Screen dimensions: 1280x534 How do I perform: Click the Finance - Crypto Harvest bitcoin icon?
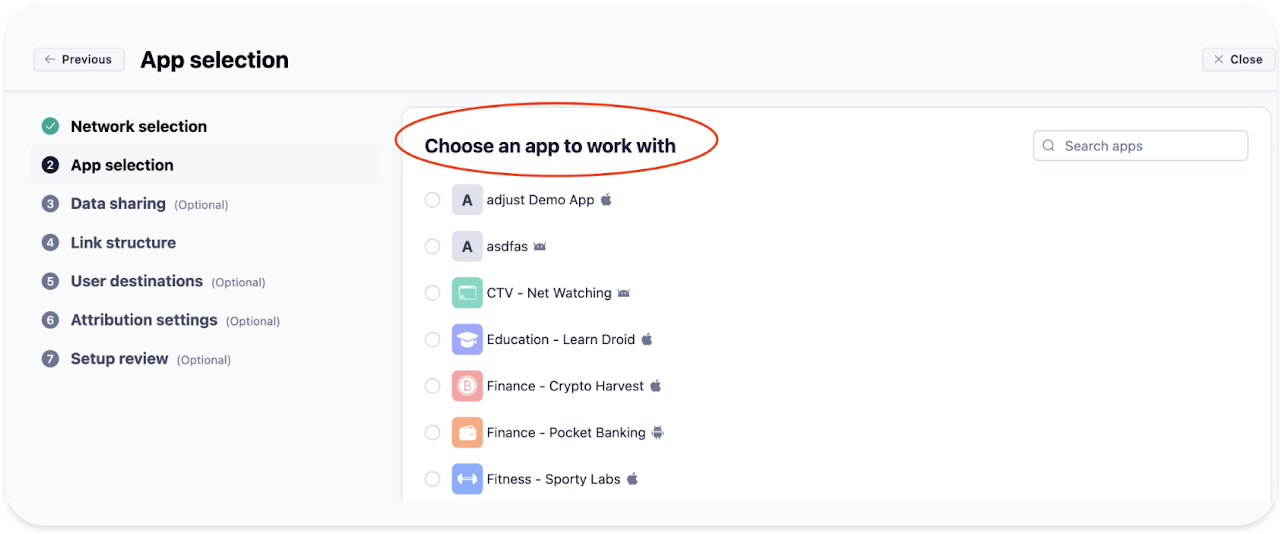(x=467, y=386)
